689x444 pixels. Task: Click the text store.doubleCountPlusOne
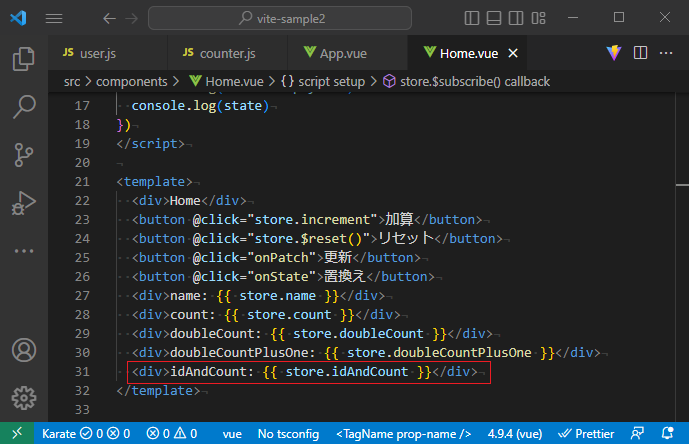439,353
